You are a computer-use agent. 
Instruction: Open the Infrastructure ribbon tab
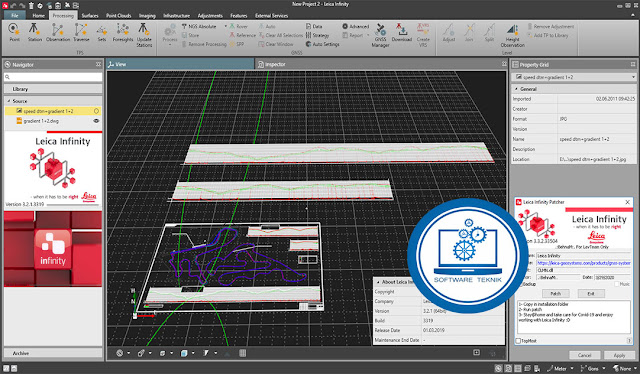click(176, 16)
